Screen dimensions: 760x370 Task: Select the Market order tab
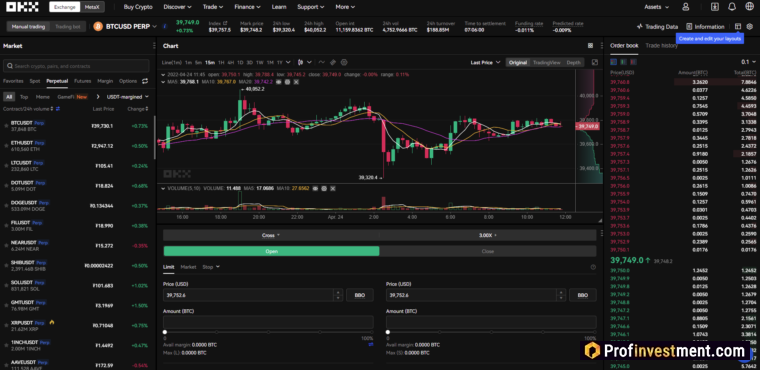click(x=188, y=267)
